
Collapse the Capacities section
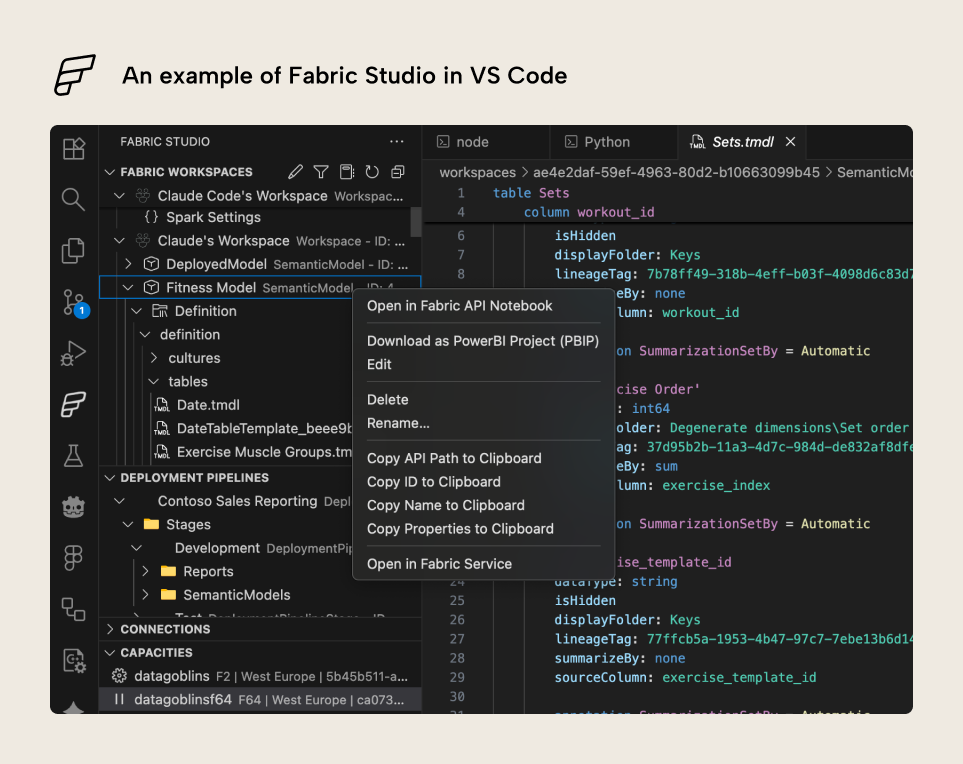110,652
